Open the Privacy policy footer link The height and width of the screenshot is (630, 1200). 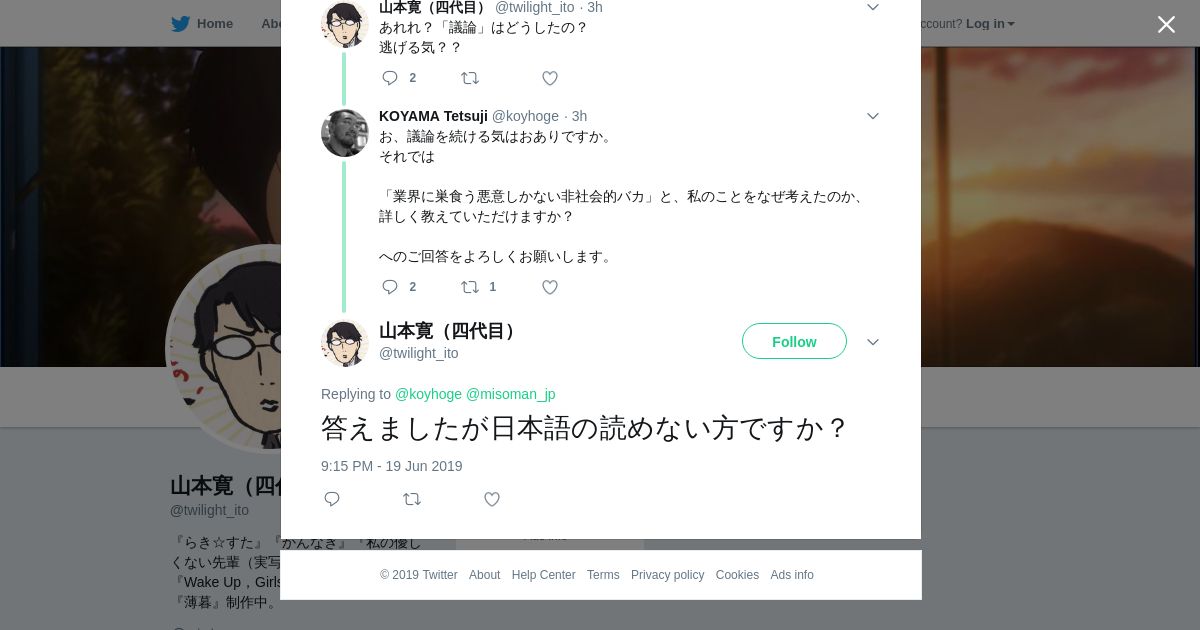pyautogui.click(x=667, y=575)
